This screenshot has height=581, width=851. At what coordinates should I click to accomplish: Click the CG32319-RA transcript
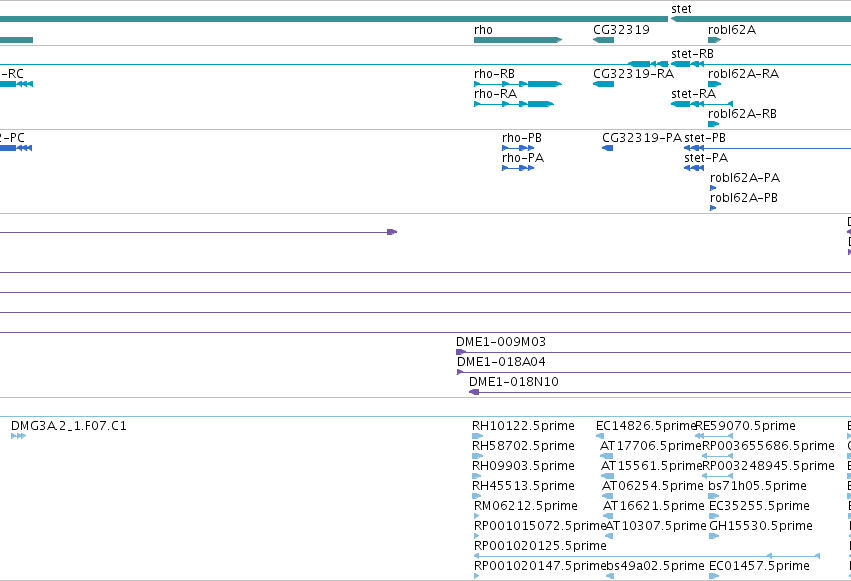coord(604,84)
